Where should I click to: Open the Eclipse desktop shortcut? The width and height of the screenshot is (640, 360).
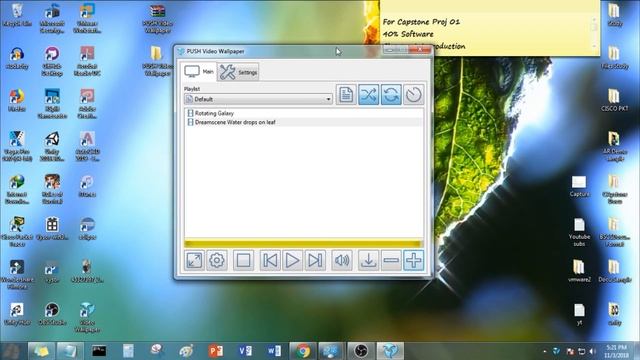(x=87, y=229)
